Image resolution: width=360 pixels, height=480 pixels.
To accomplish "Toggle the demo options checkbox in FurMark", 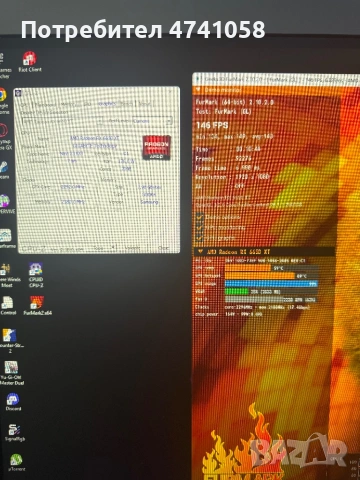I will tap(199, 217).
